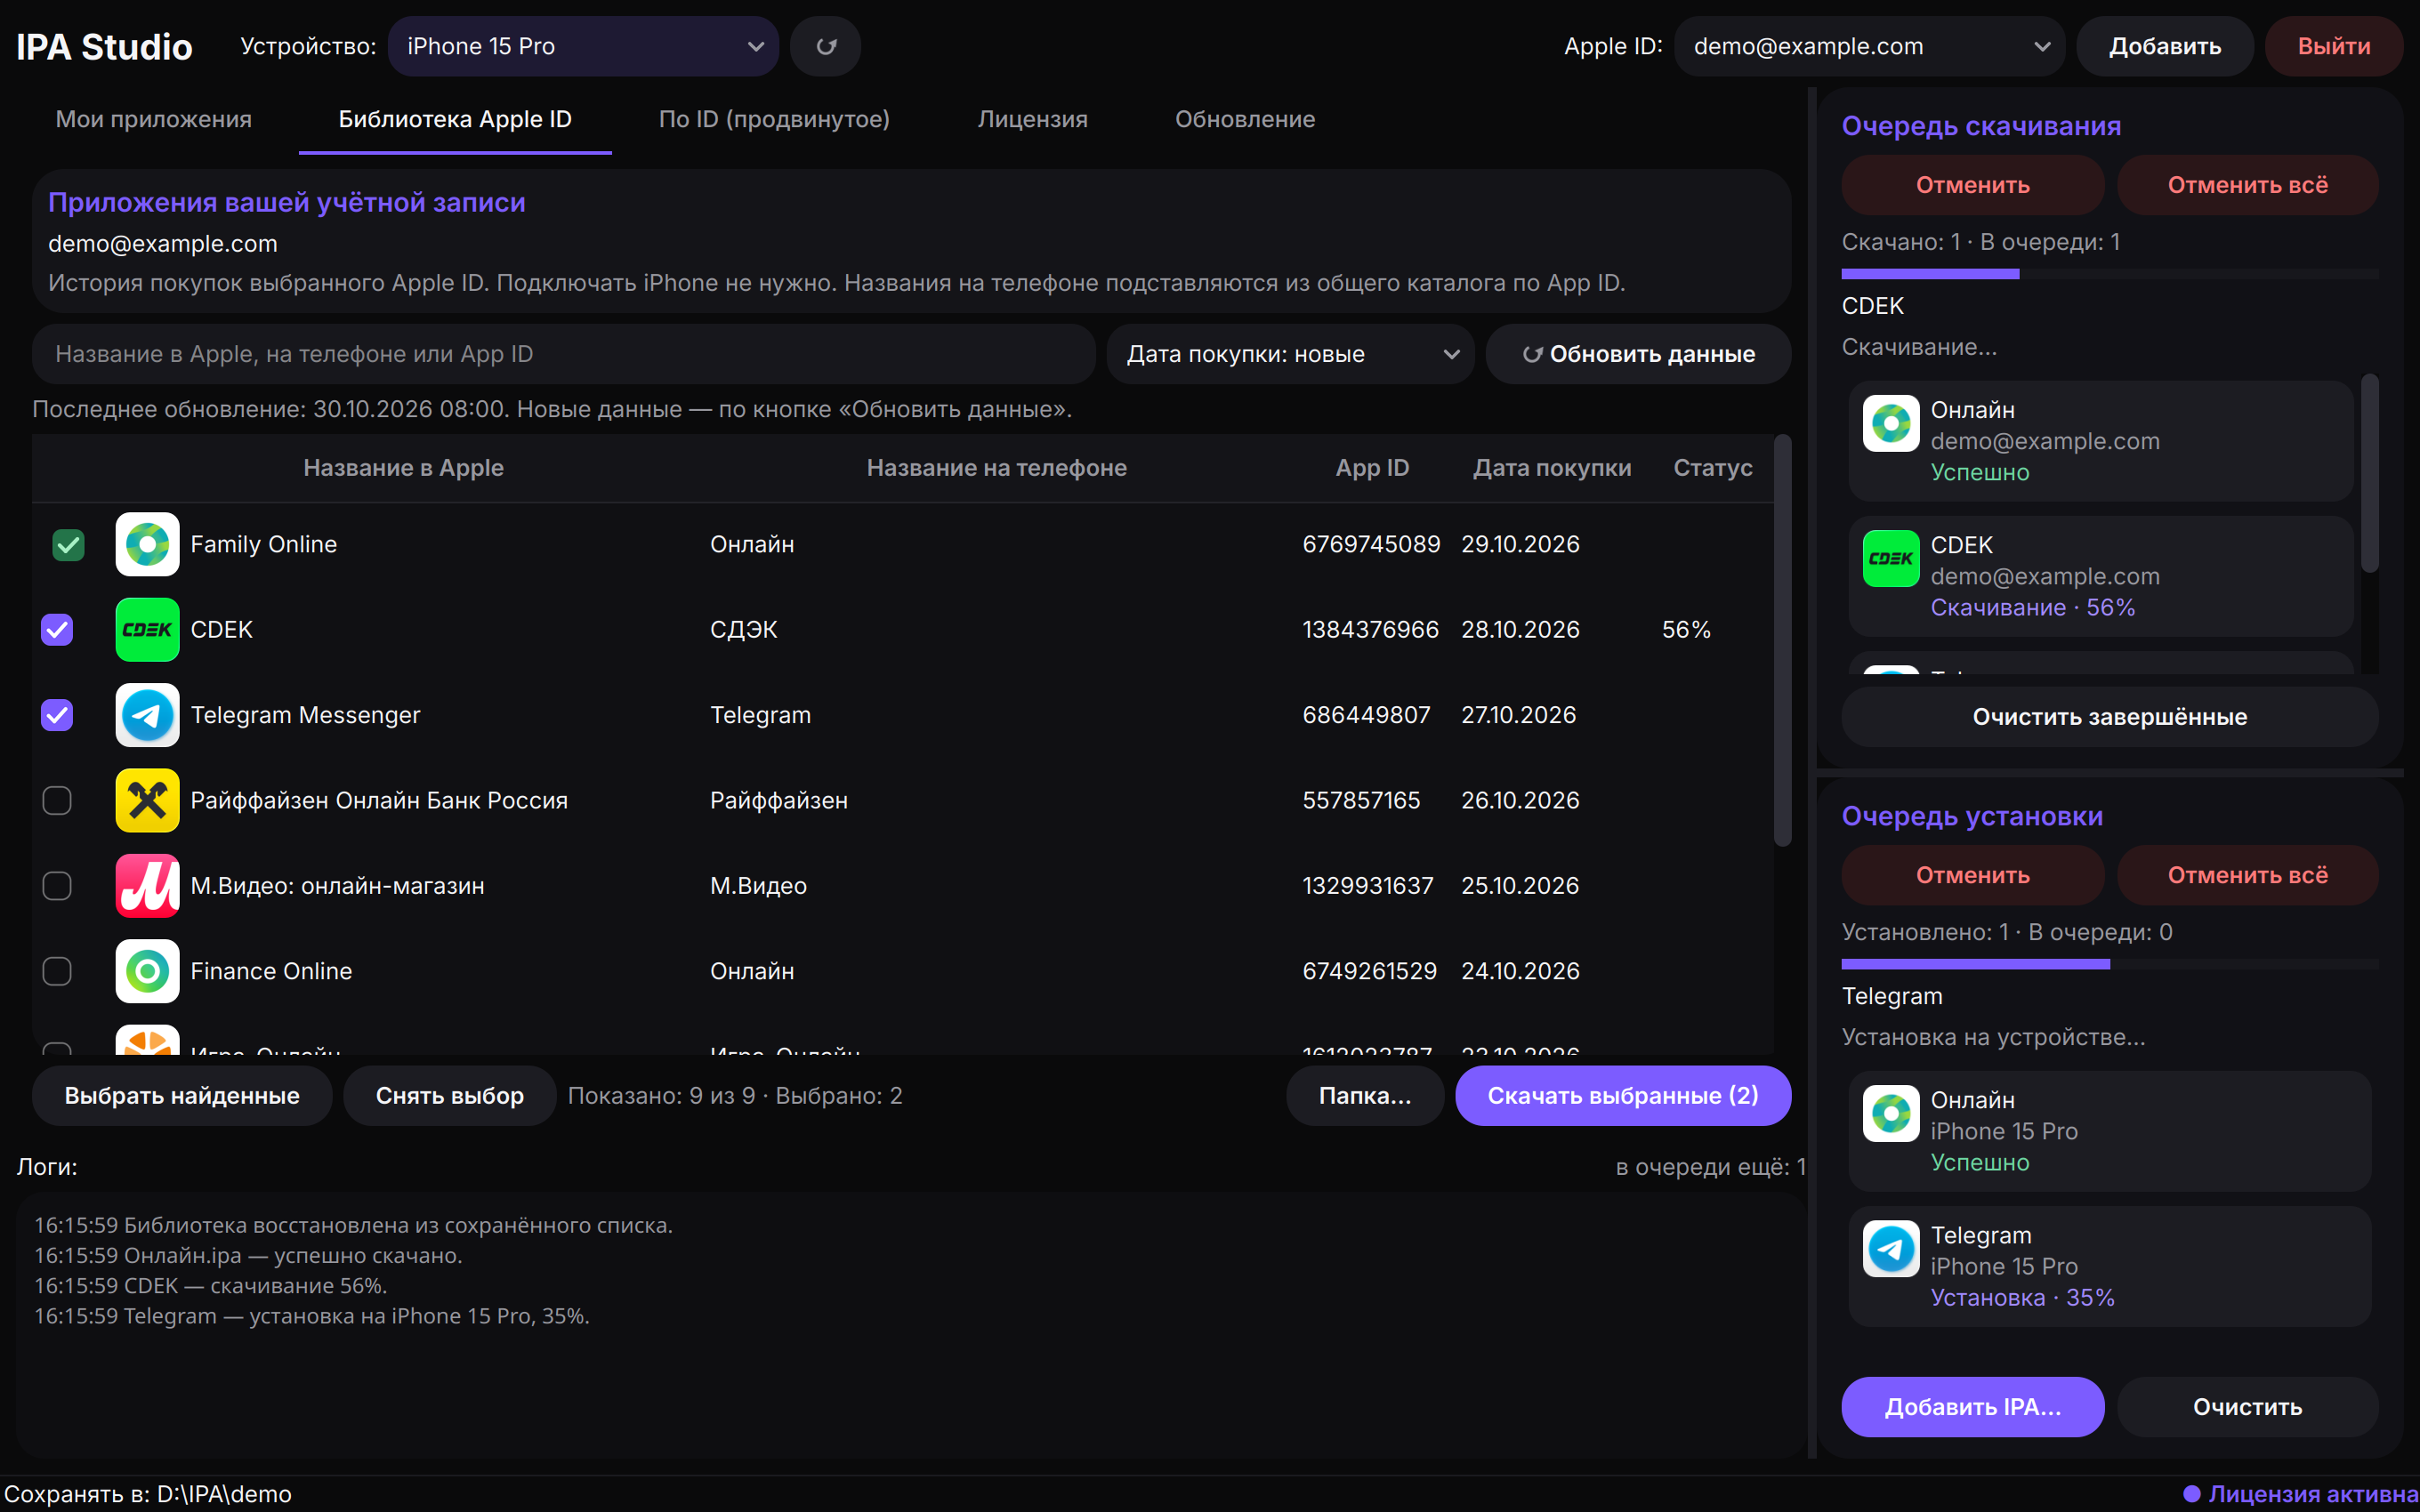Uncheck the CDEK row checkbox
The width and height of the screenshot is (2420, 1512).
click(x=57, y=629)
